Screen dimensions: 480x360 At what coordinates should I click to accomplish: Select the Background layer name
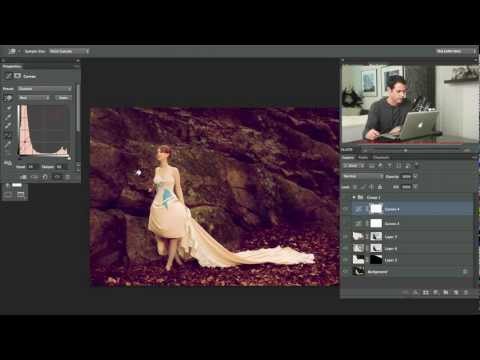378,272
